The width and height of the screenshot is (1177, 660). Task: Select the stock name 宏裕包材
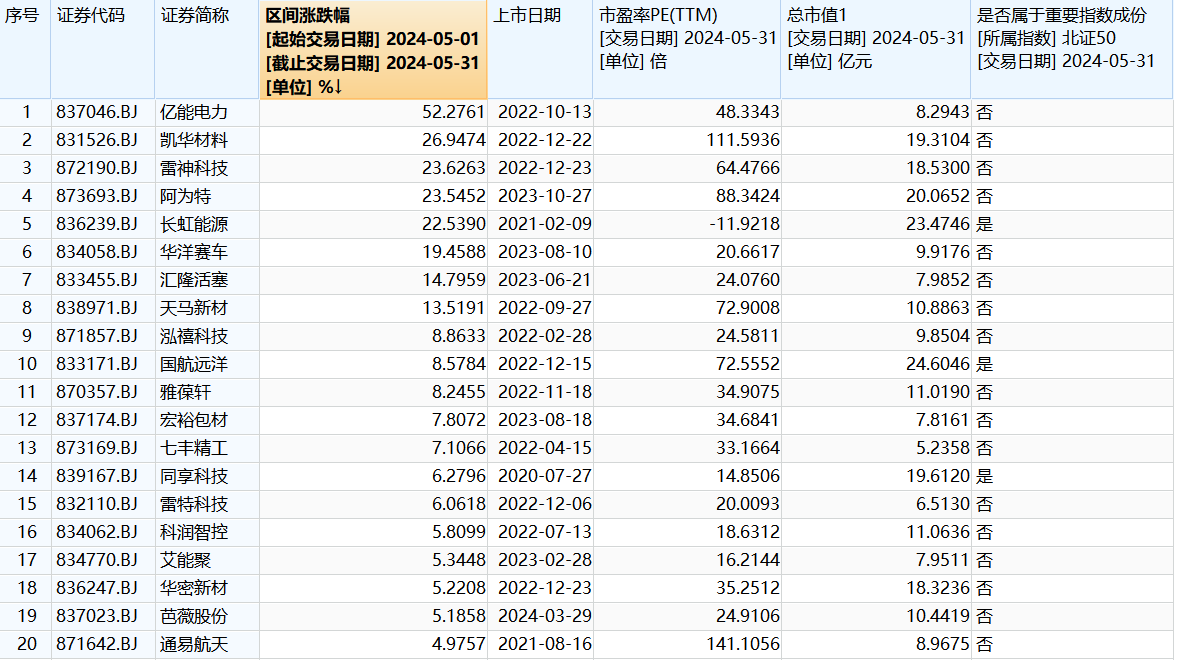pos(194,420)
